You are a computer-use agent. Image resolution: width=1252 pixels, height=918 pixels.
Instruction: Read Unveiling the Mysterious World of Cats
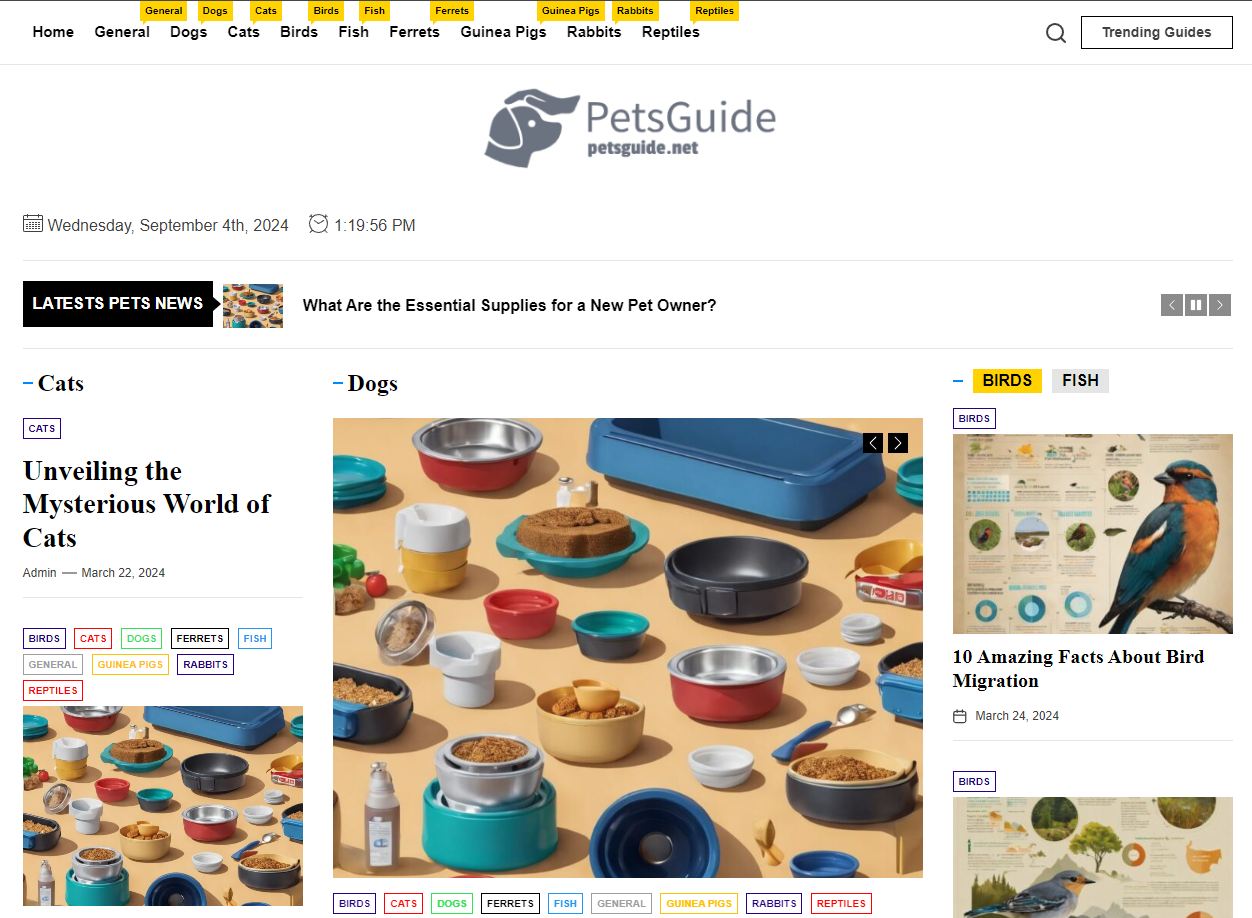(x=147, y=504)
